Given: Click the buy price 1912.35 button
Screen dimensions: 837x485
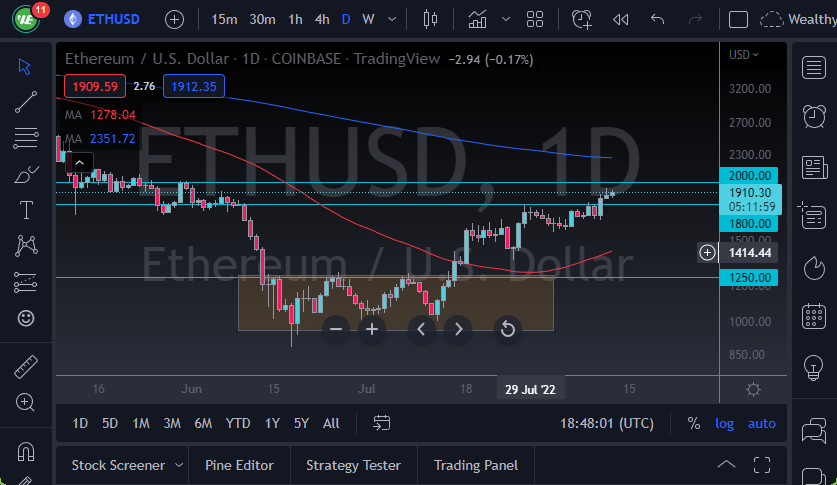Looking at the screenshot, I should tap(194, 86).
